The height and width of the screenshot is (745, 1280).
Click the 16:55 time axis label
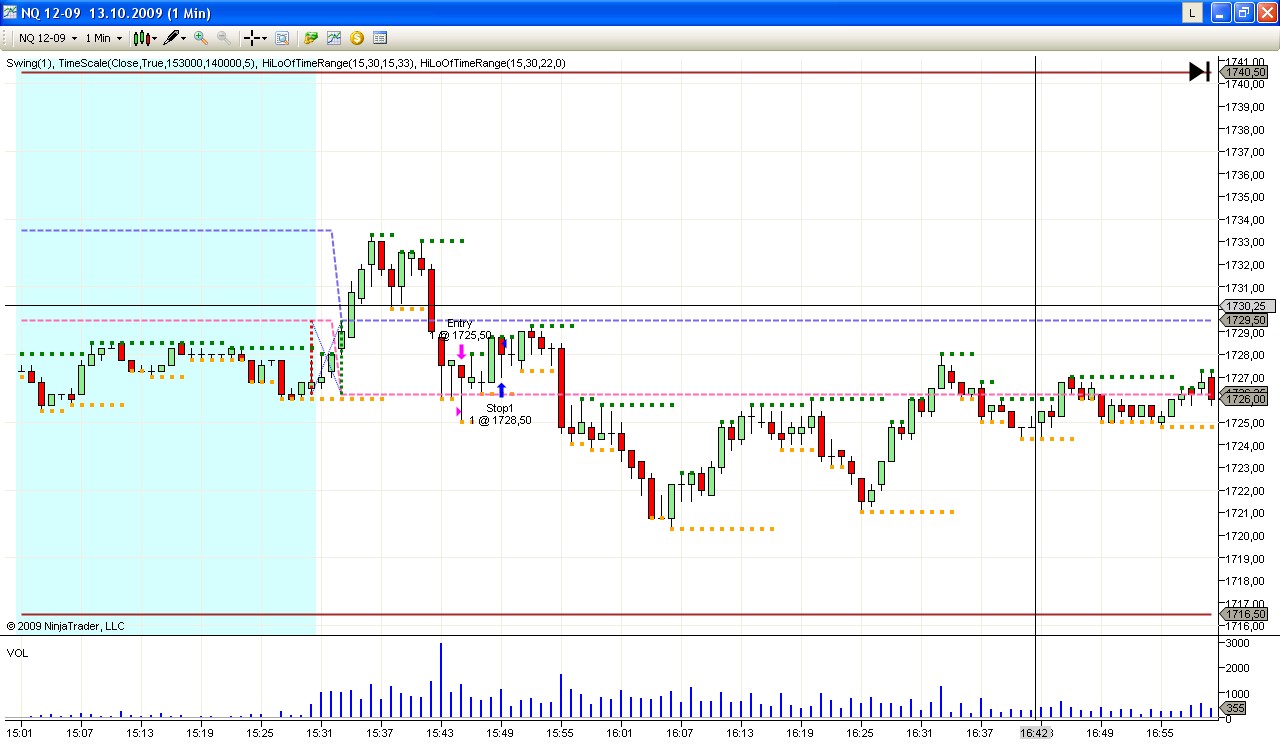pos(1160,733)
